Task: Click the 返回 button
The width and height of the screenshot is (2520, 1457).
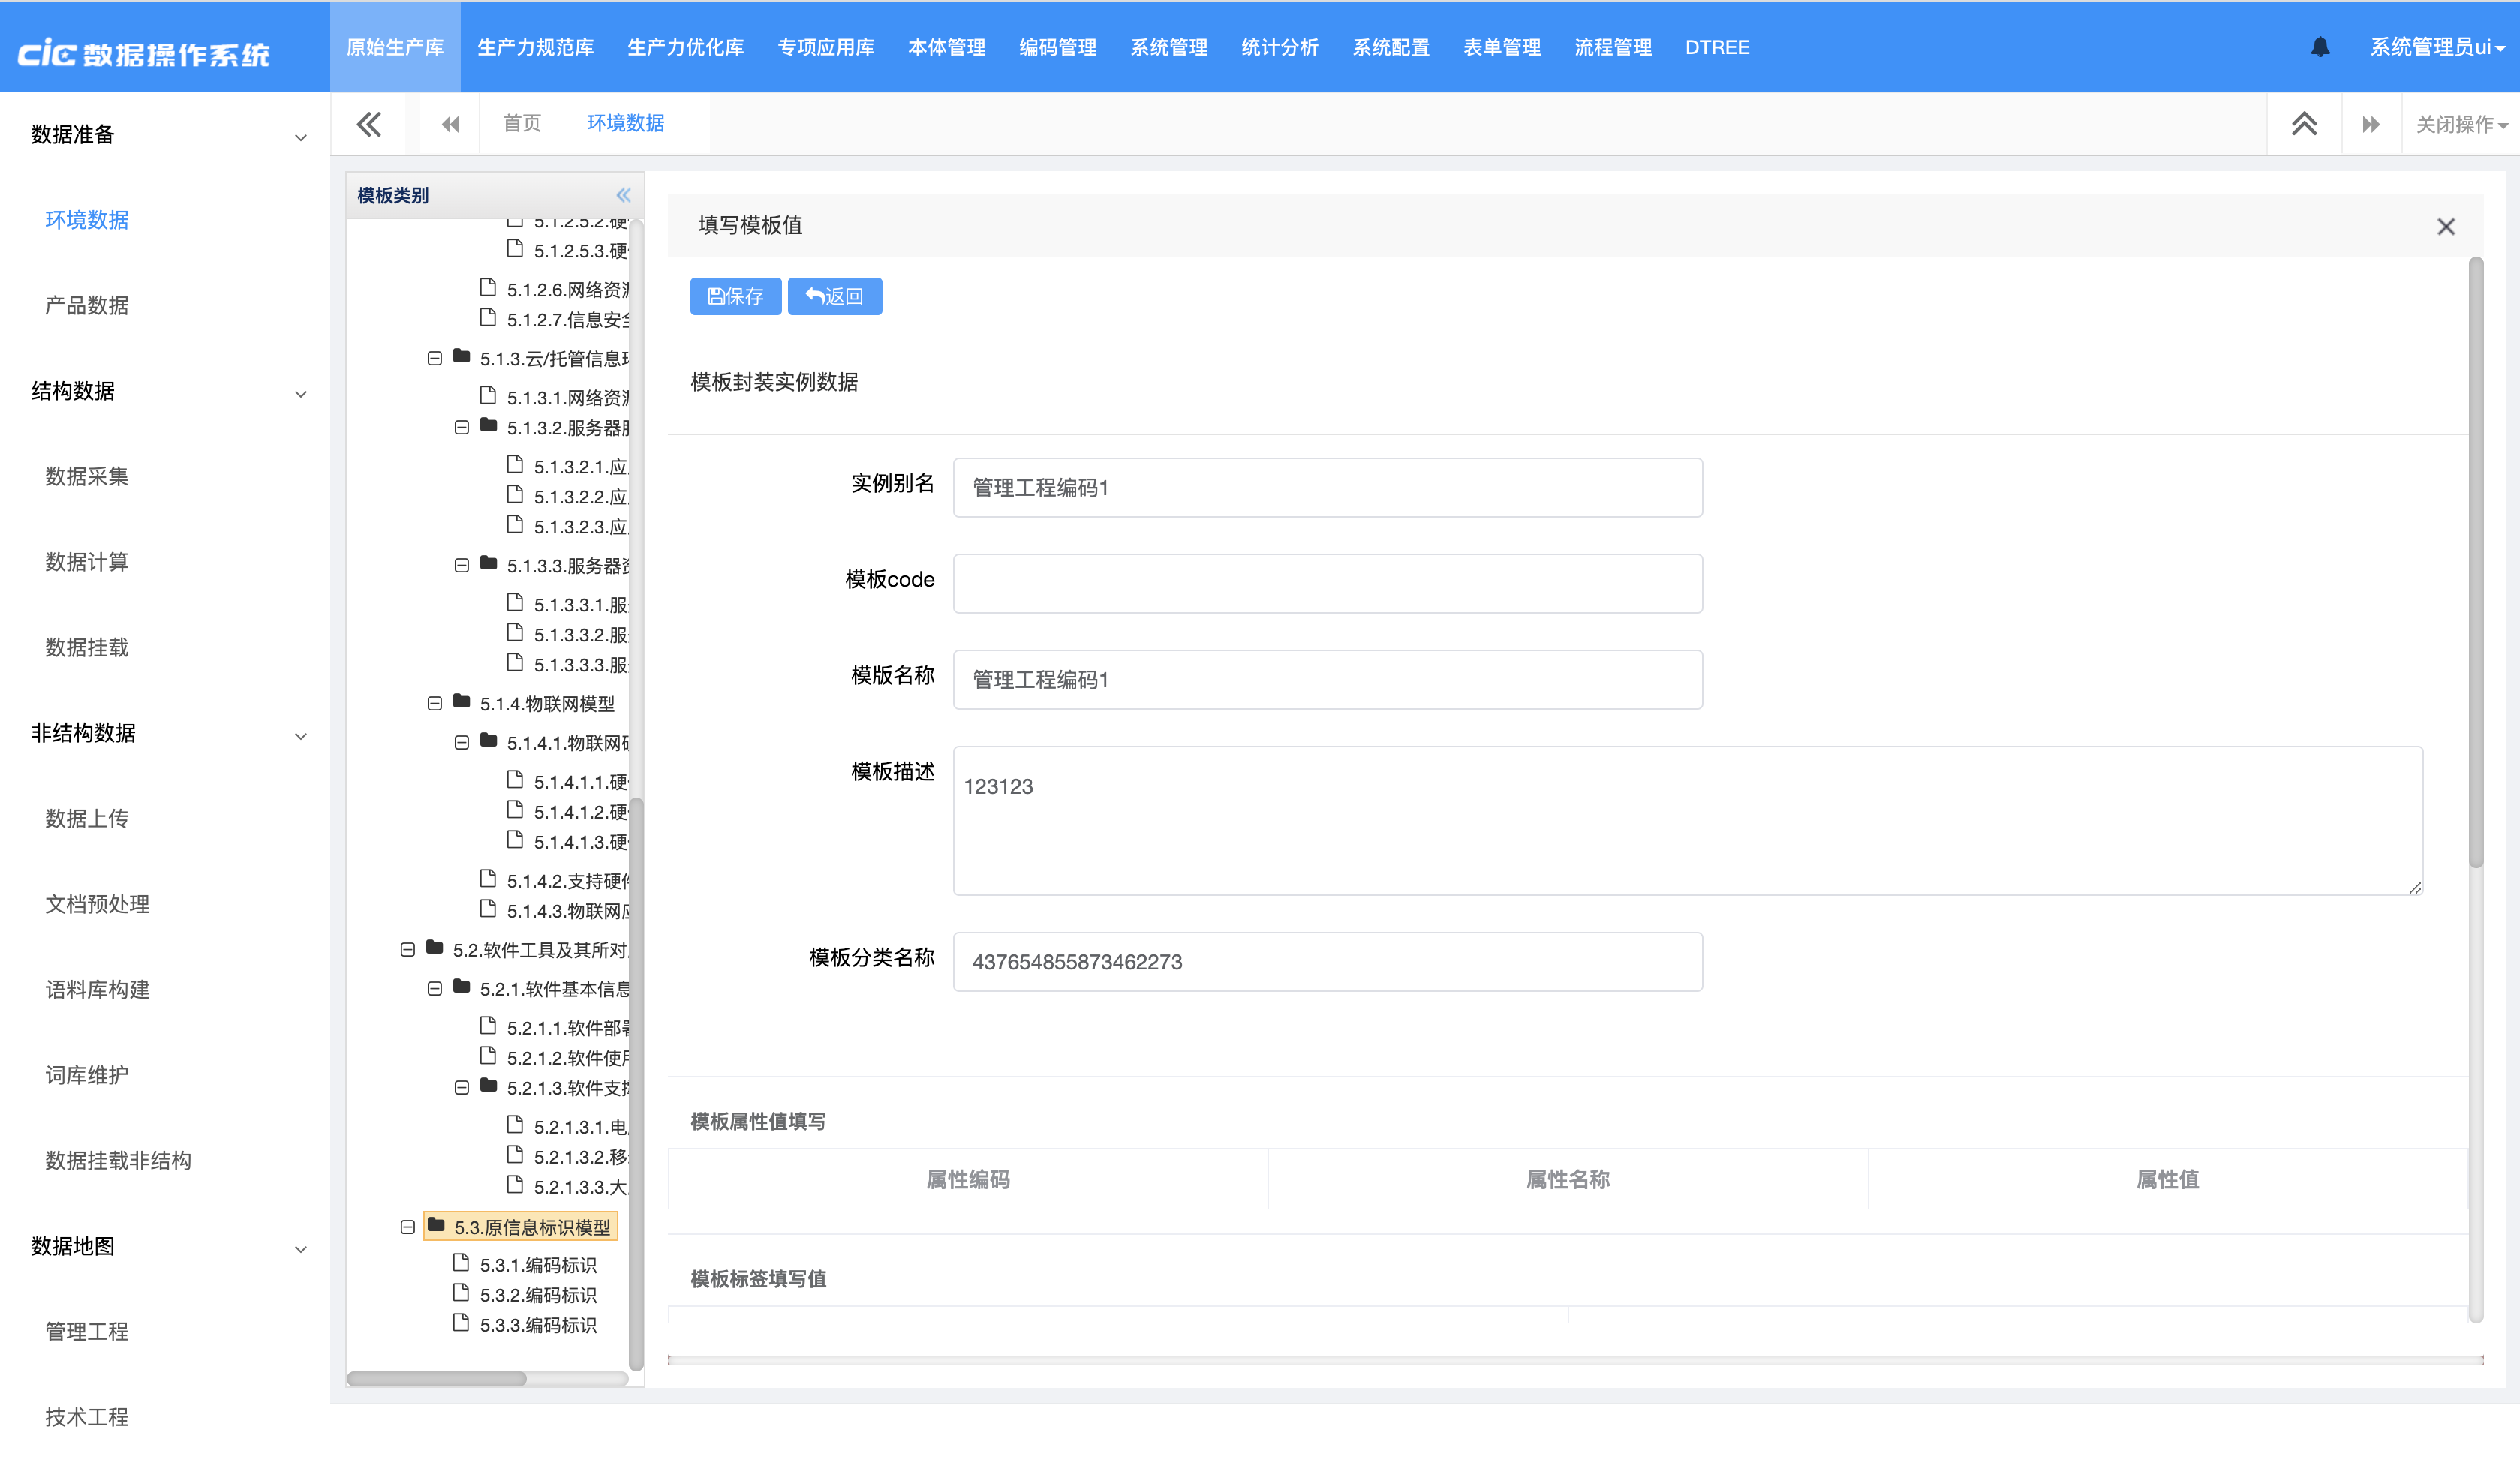Action: click(834, 296)
